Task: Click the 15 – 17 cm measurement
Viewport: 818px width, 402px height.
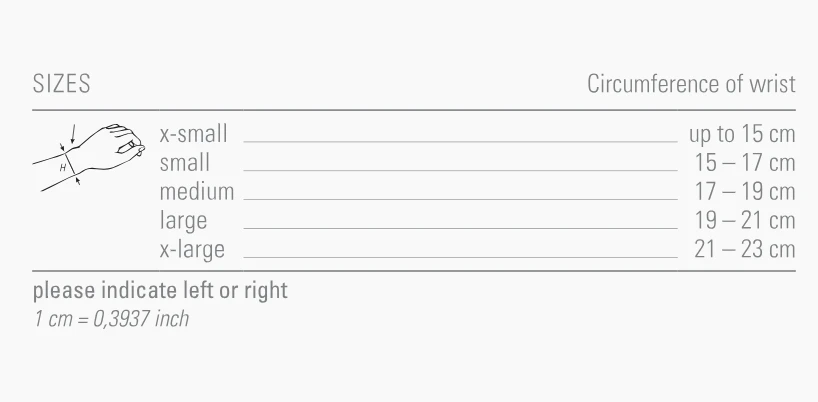Action: point(745,162)
